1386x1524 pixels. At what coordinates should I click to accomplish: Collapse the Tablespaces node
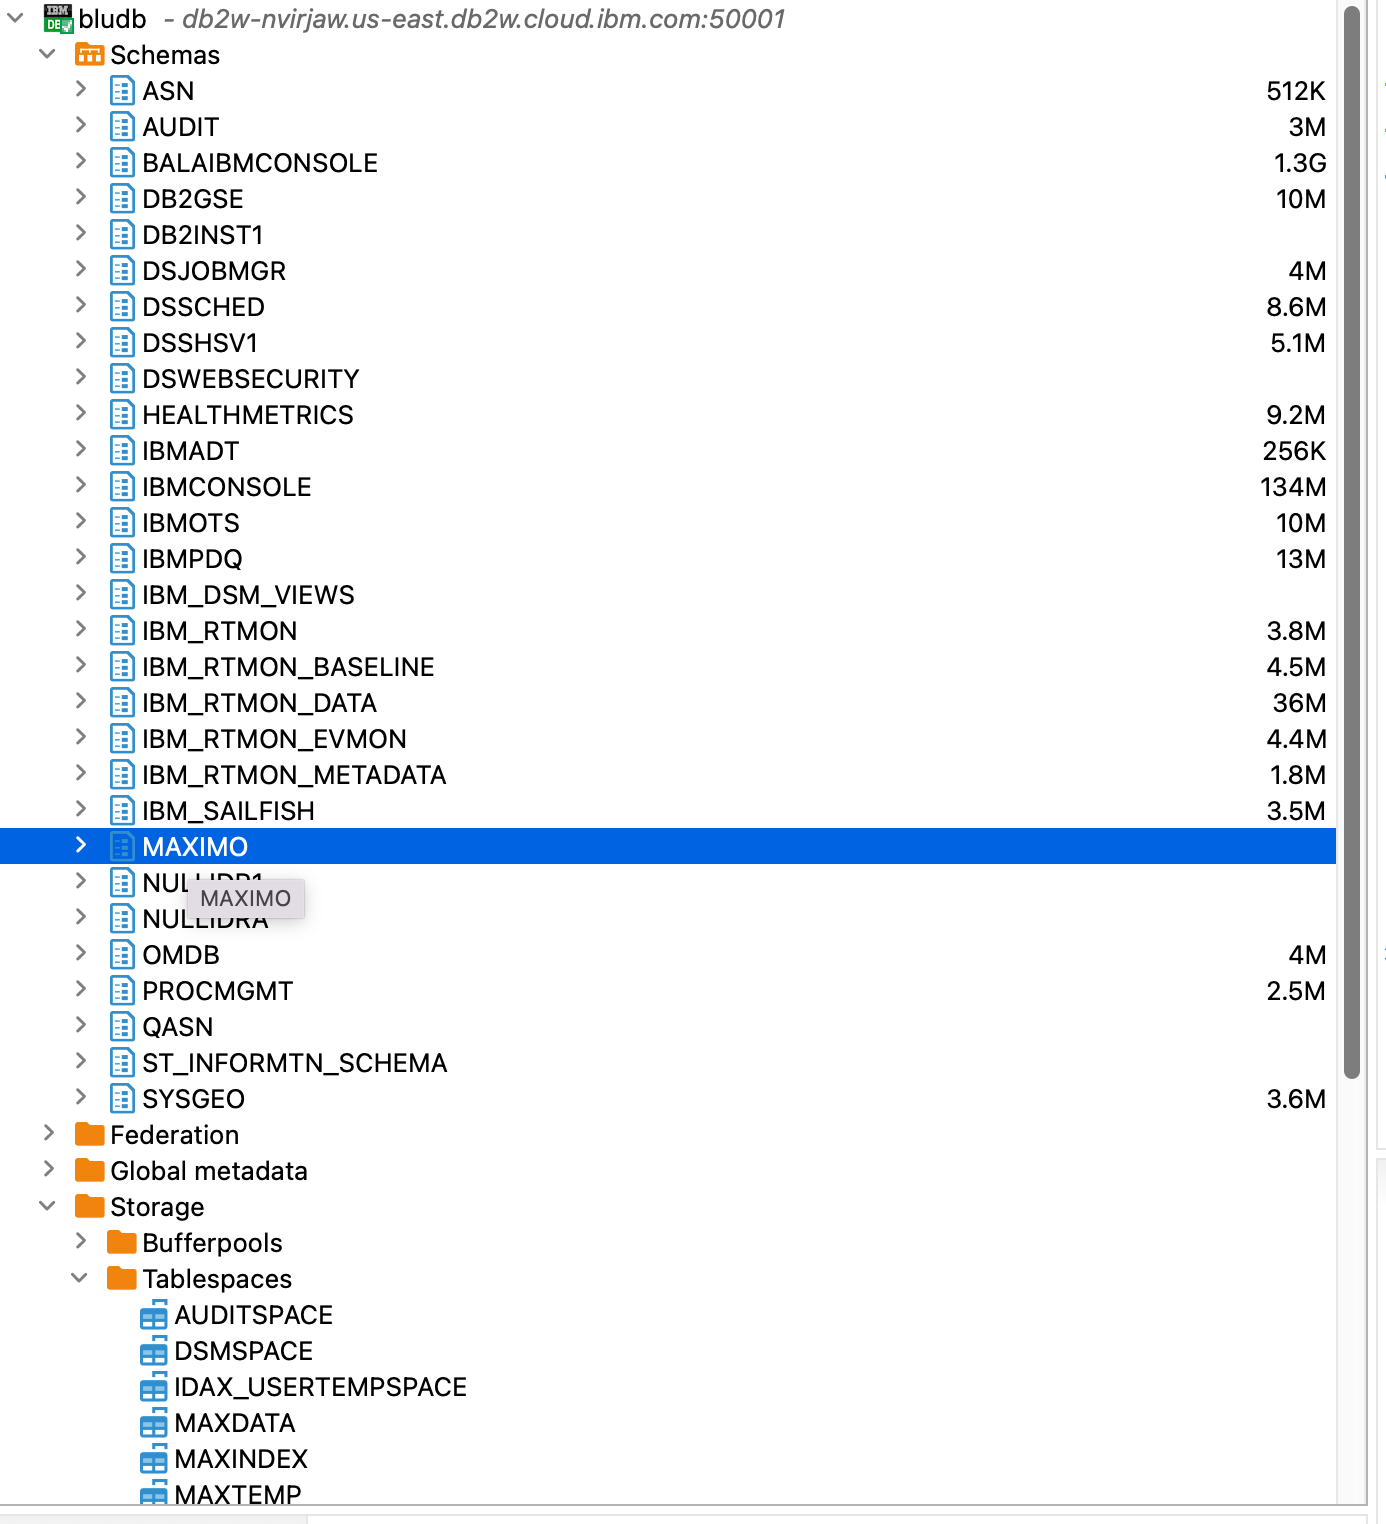point(82,1278)
